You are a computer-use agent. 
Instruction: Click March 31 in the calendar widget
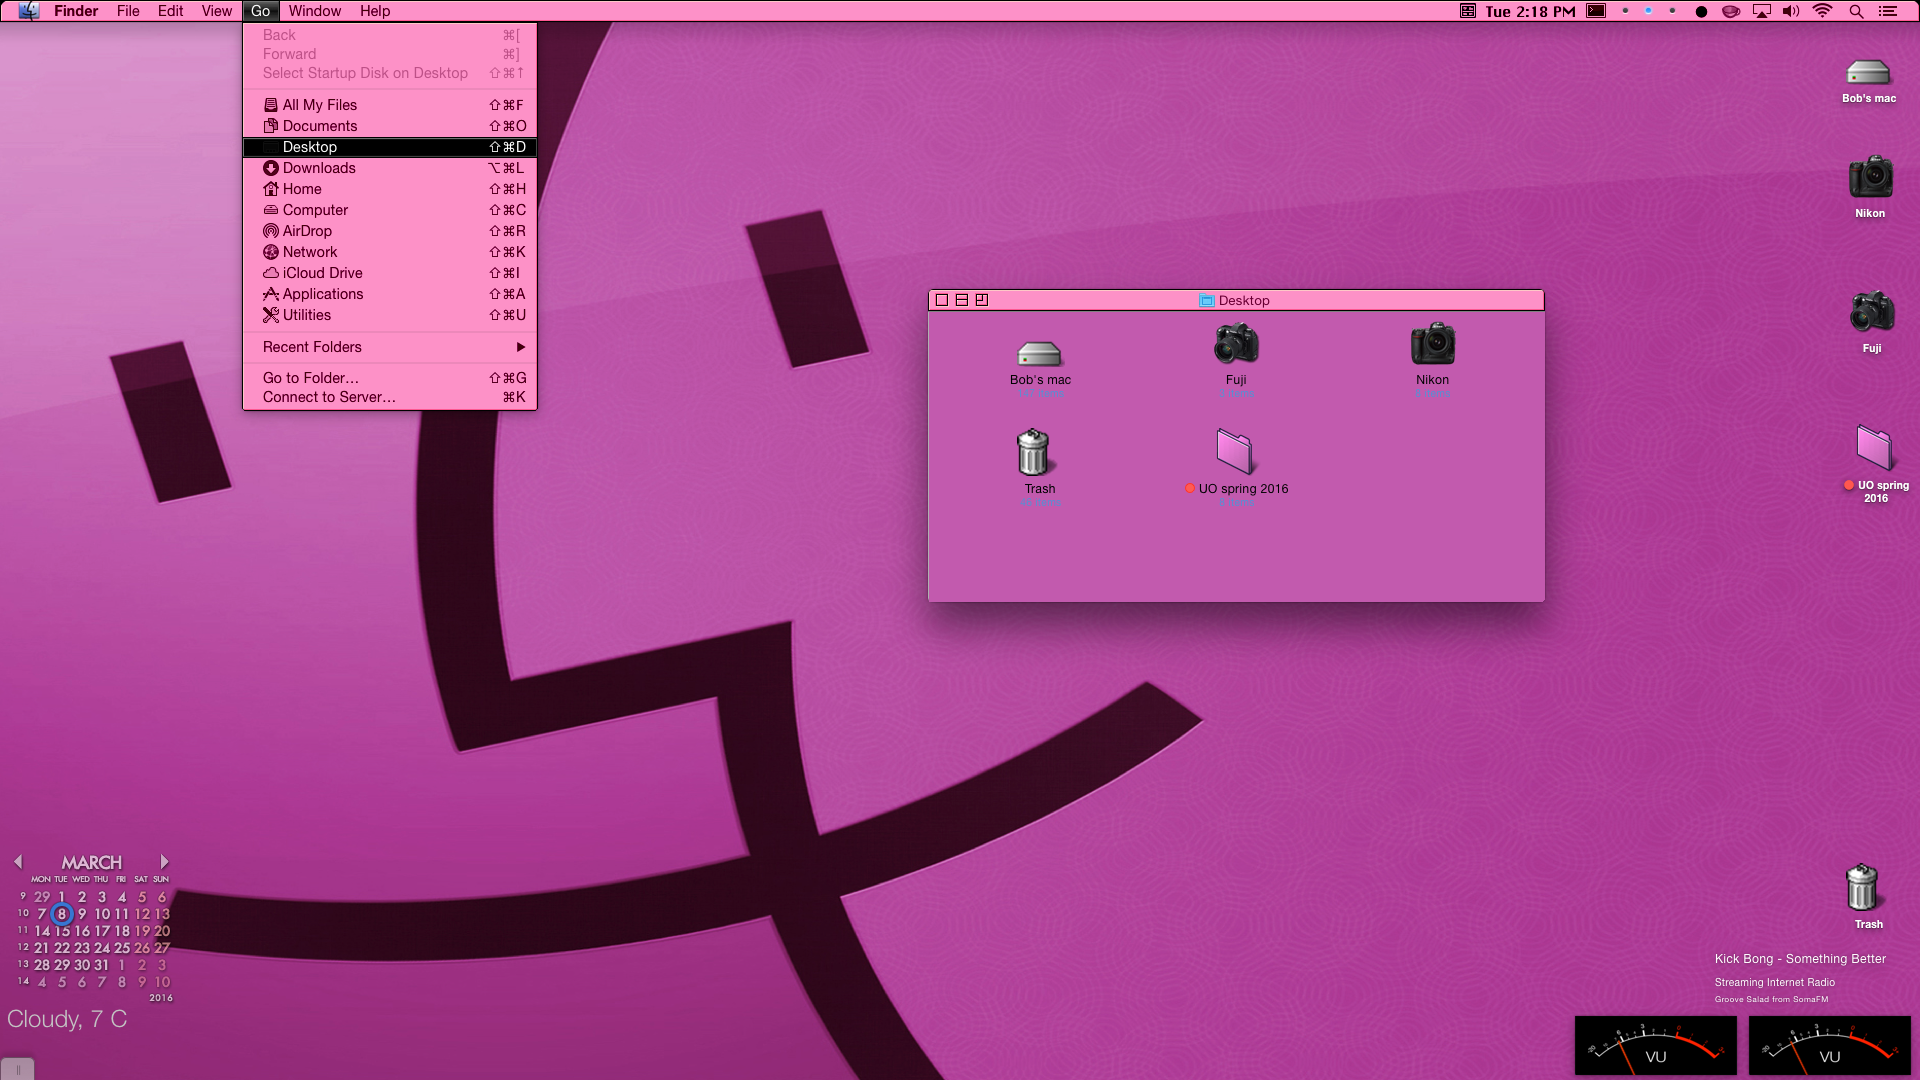pos(102,965)
